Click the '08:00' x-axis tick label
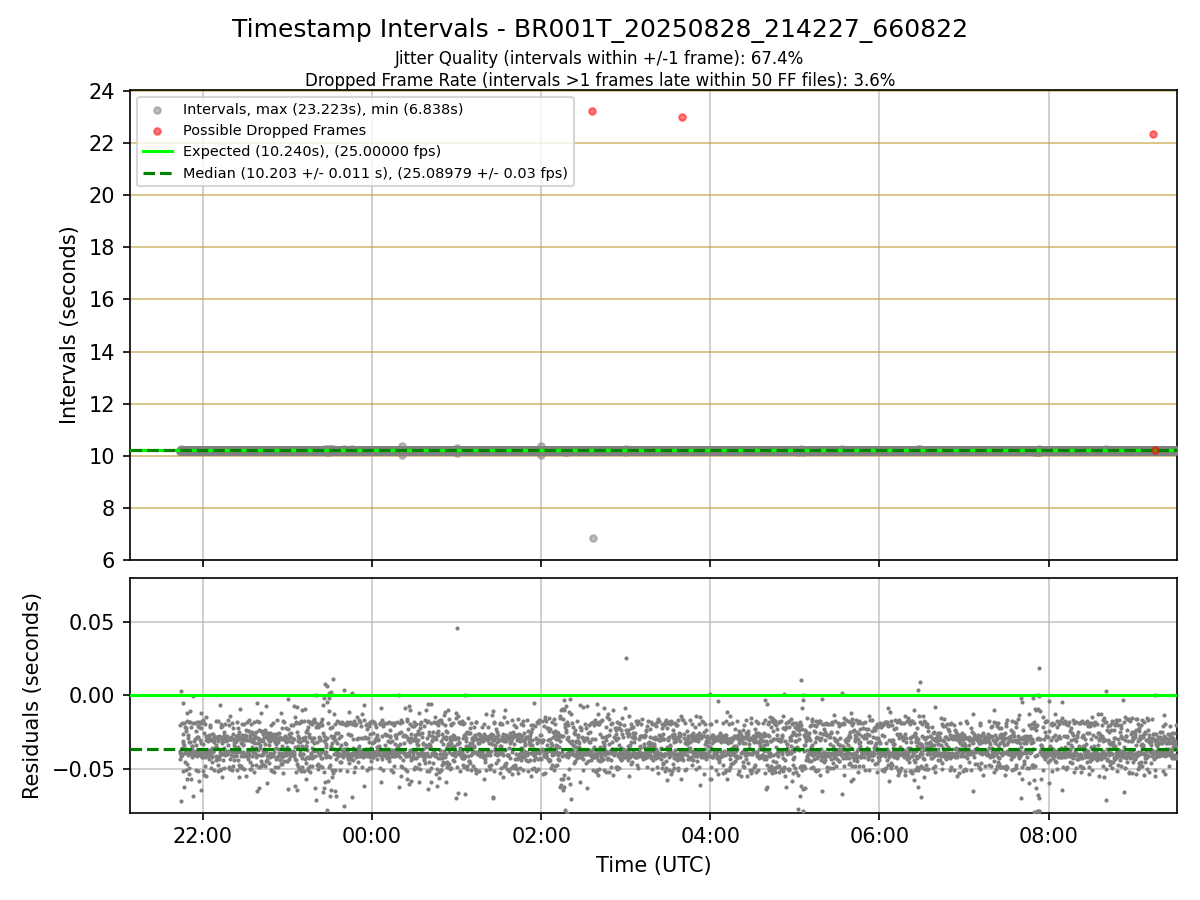Screen dimensions: 1200x900 pos(1048,836)
